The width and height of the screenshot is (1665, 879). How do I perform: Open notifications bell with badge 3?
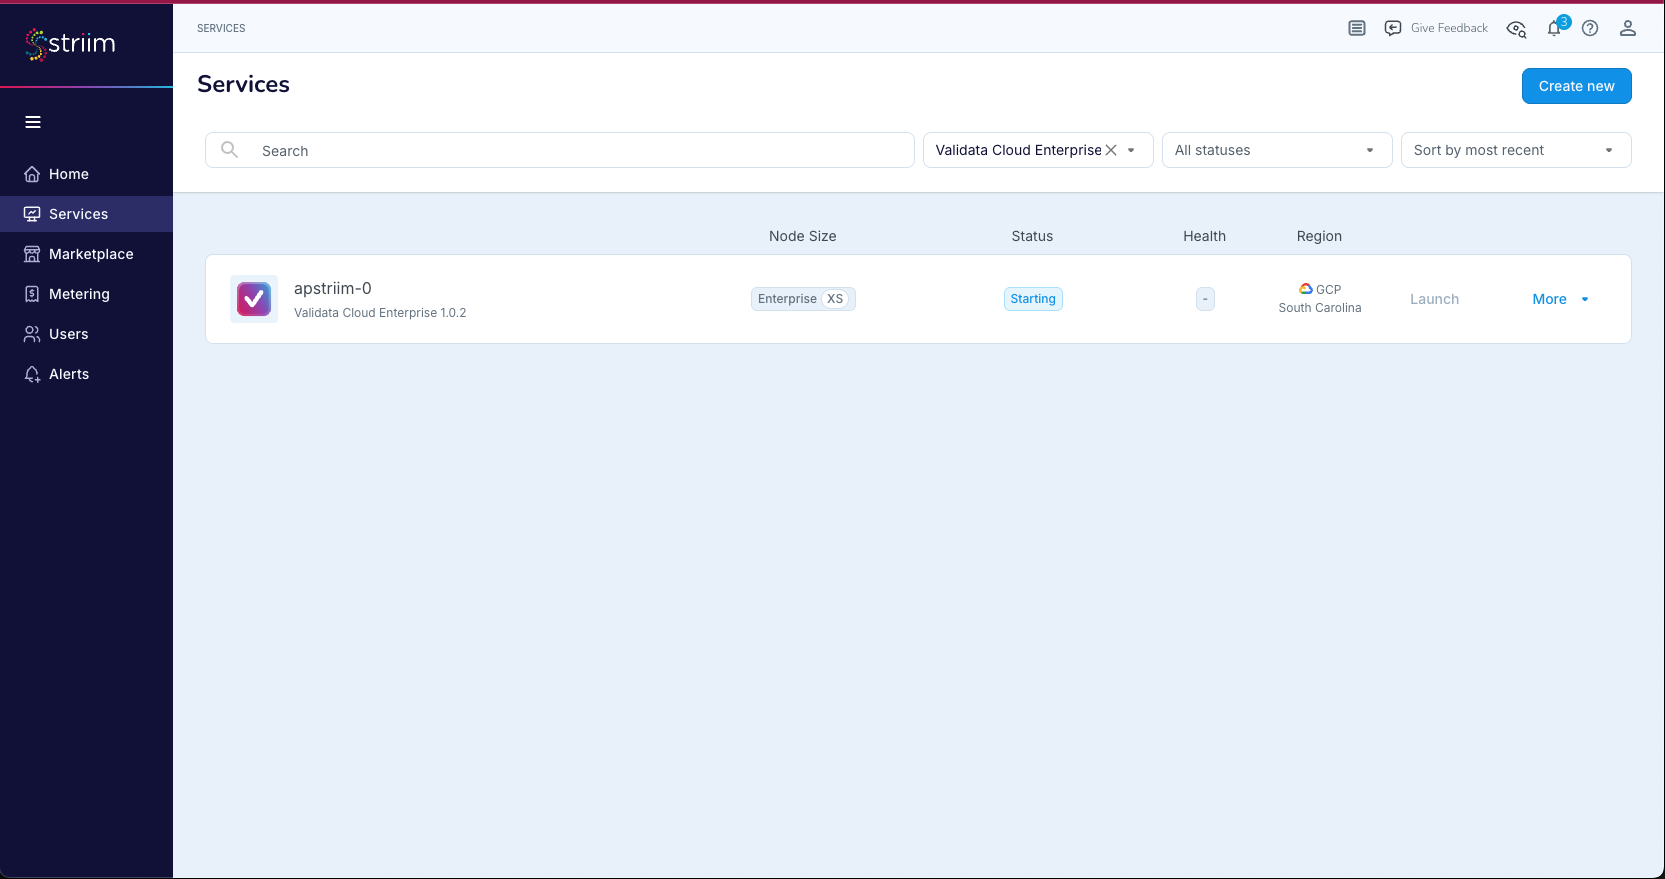pyautogui.click(x=1555, y=28)
